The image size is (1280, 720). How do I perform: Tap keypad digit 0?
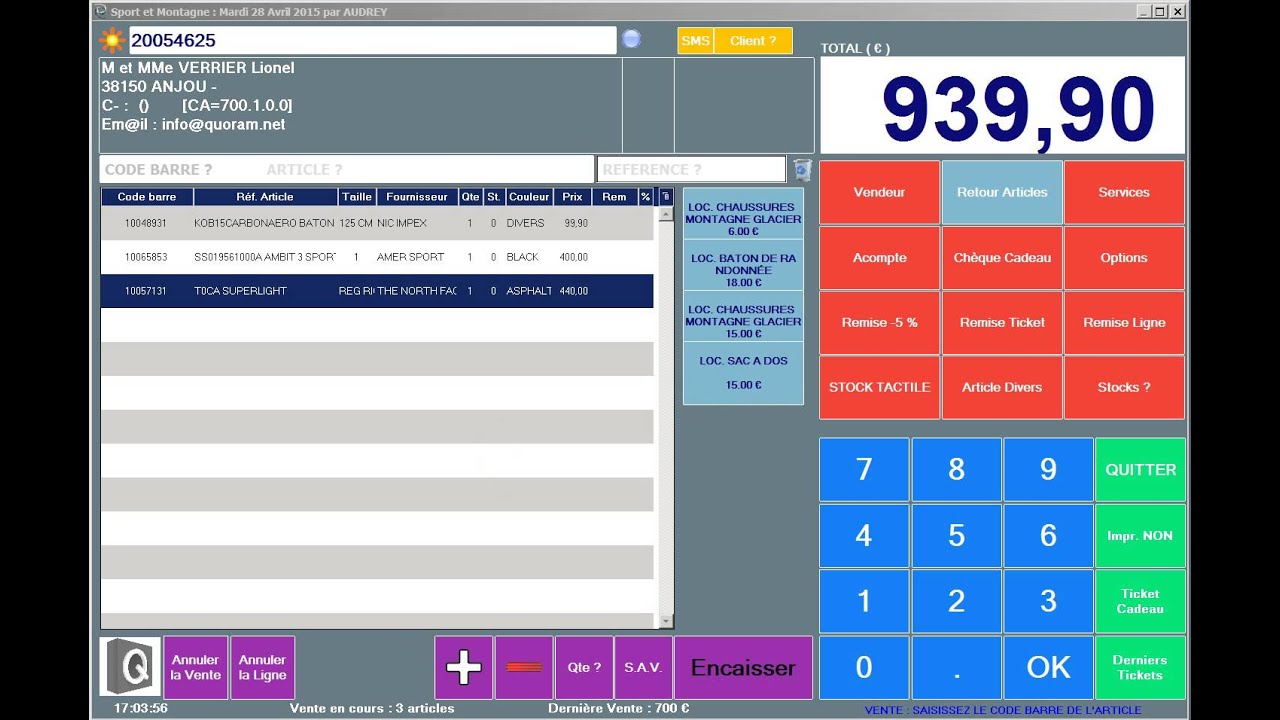click(864, 667)
